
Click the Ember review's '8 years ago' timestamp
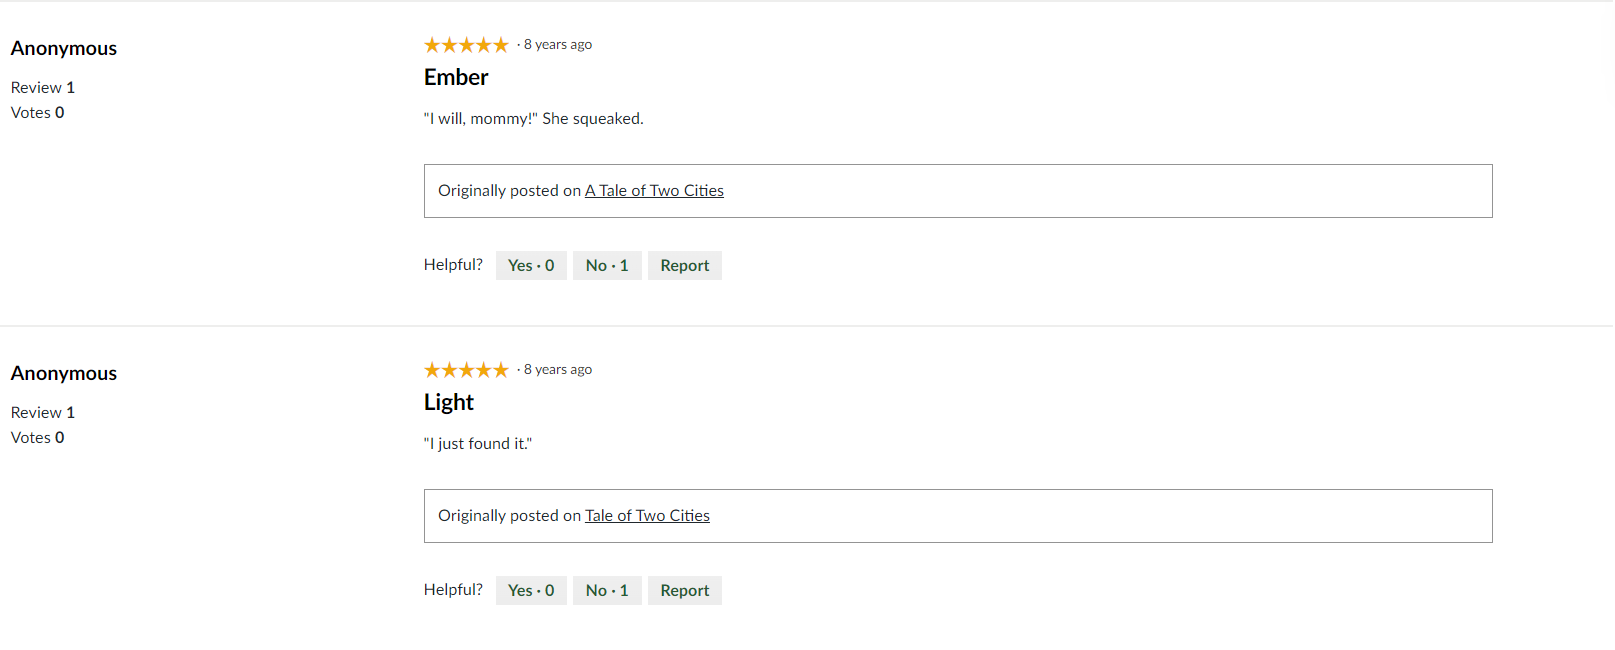pos(558,45)
